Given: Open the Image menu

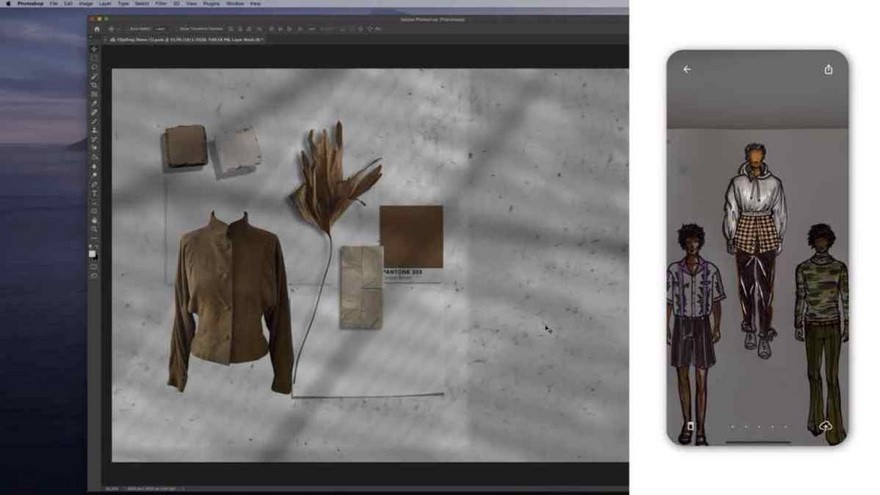Looking at the screenshot, I should pyautogui.click(x=86, y=3).
